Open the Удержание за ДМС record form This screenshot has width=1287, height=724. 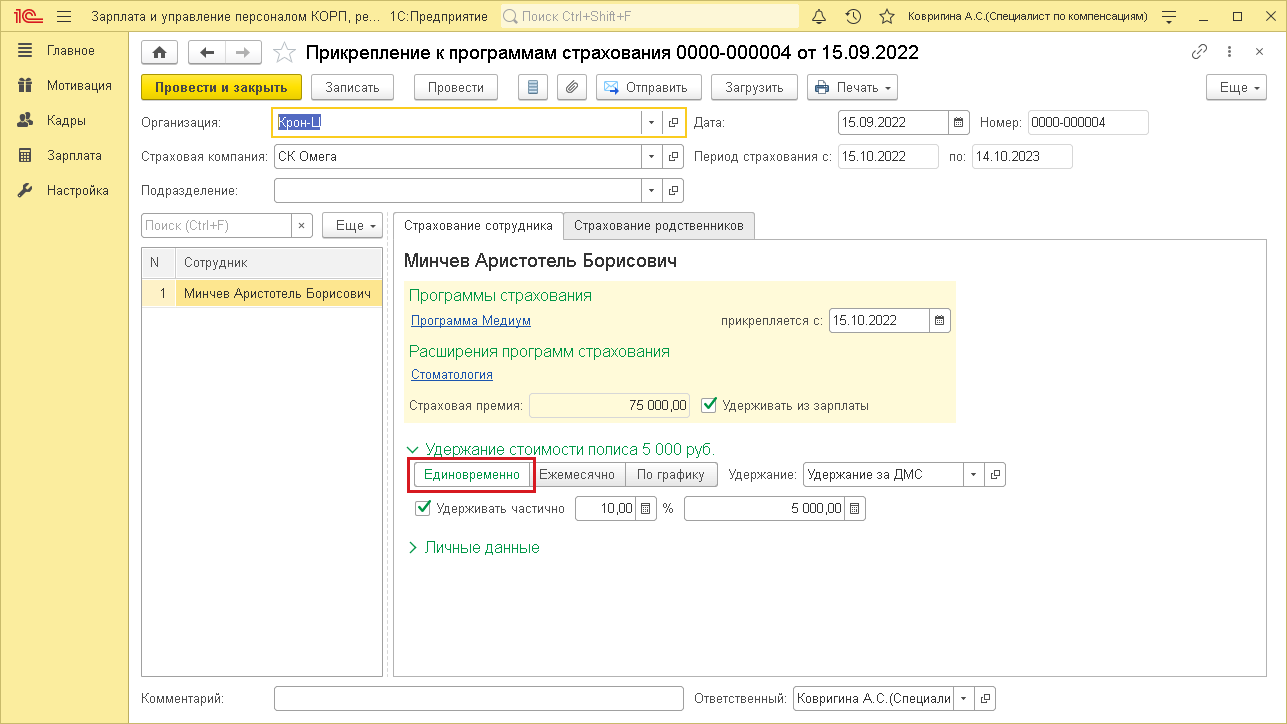[996, 475]
